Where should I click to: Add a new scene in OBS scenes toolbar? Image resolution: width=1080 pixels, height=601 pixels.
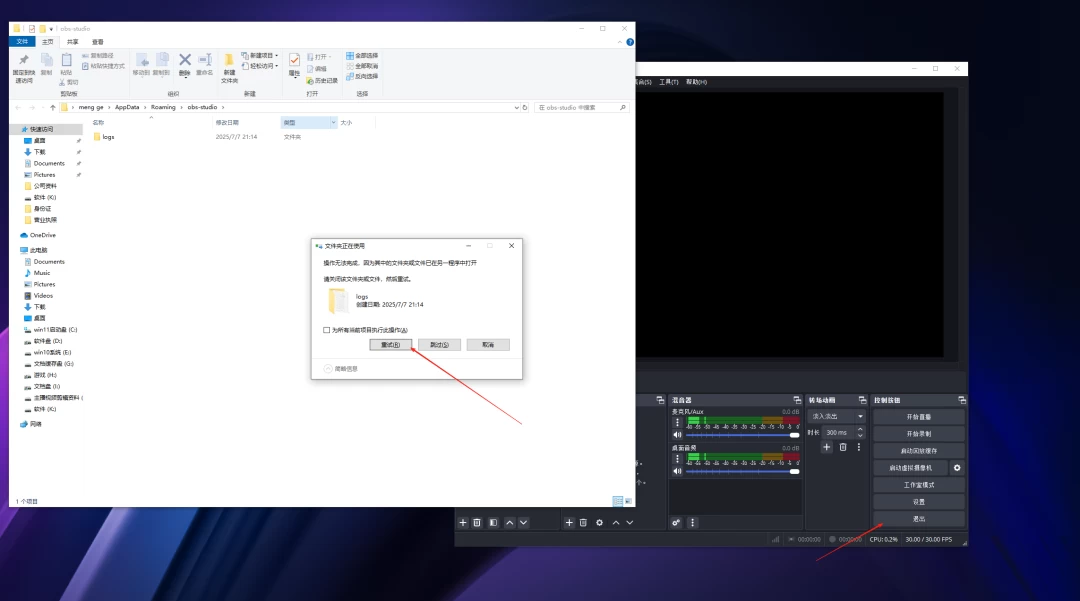[463, 523]
